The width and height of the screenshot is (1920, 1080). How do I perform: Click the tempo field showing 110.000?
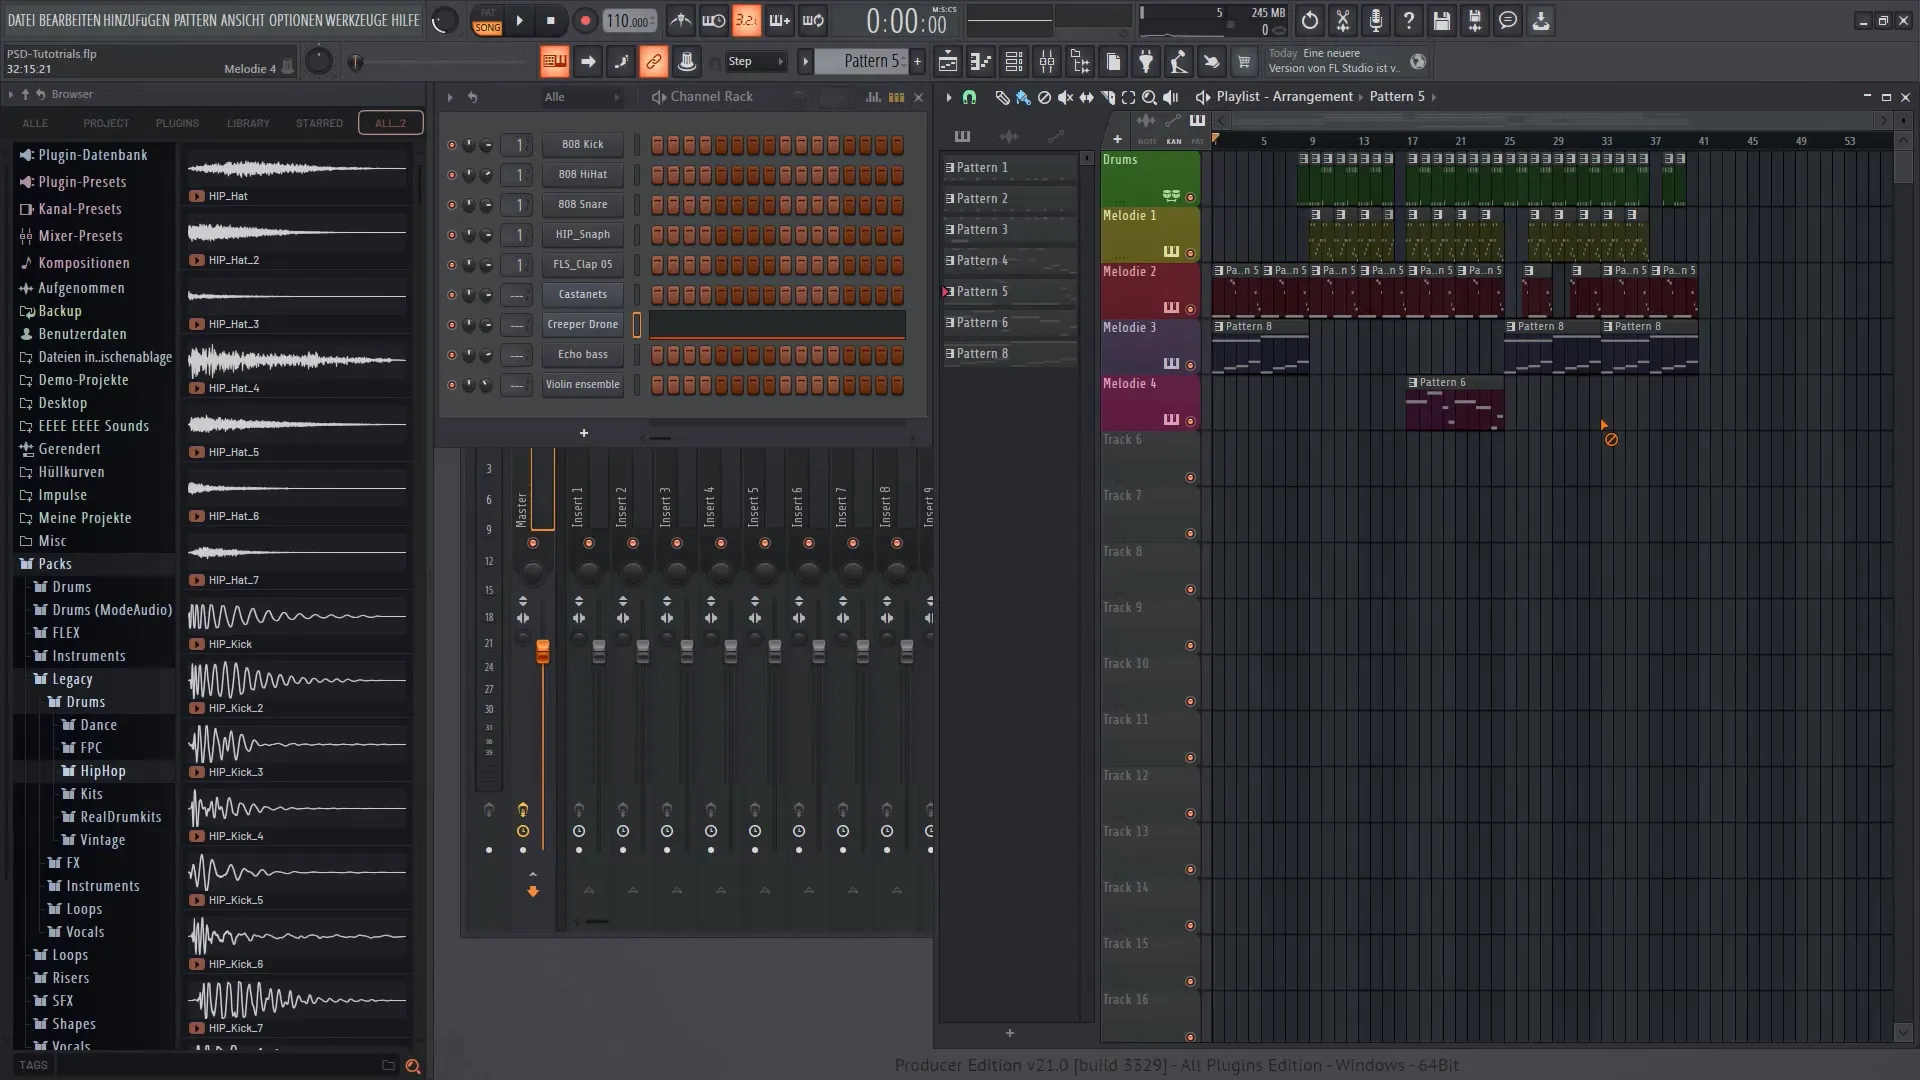pos(630,21)
